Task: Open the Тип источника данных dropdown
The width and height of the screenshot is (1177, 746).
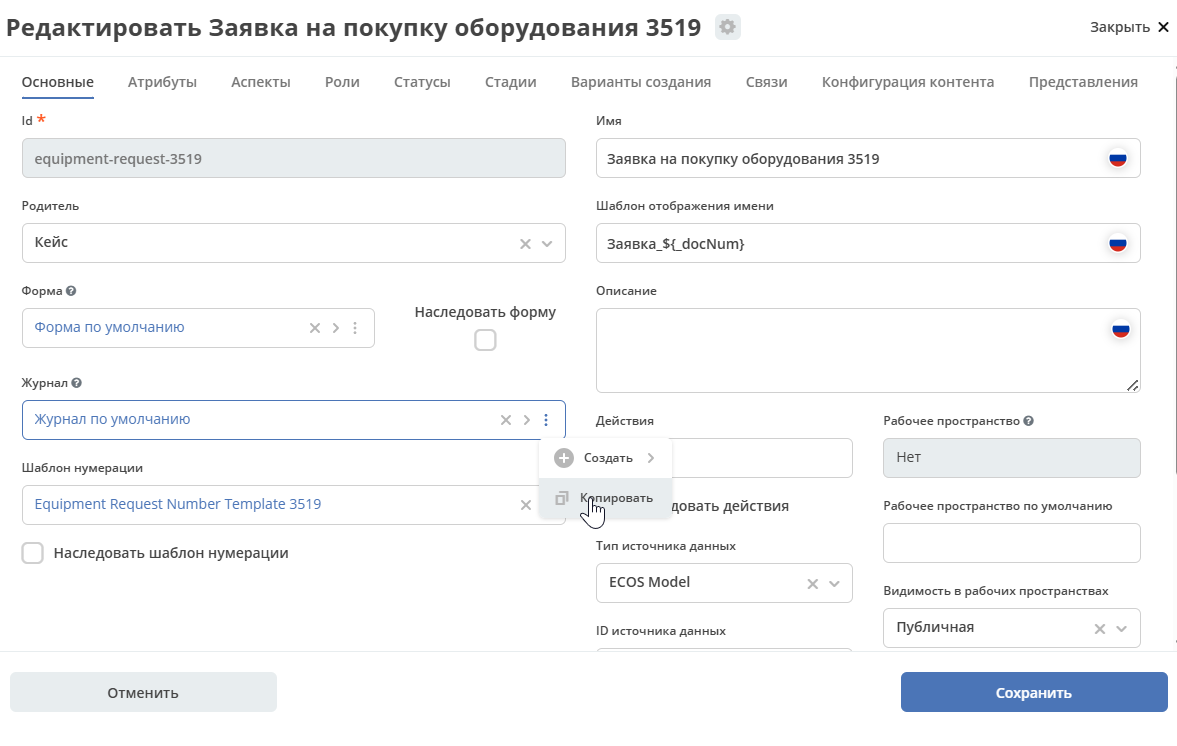Action: click(x=834, y=583)
